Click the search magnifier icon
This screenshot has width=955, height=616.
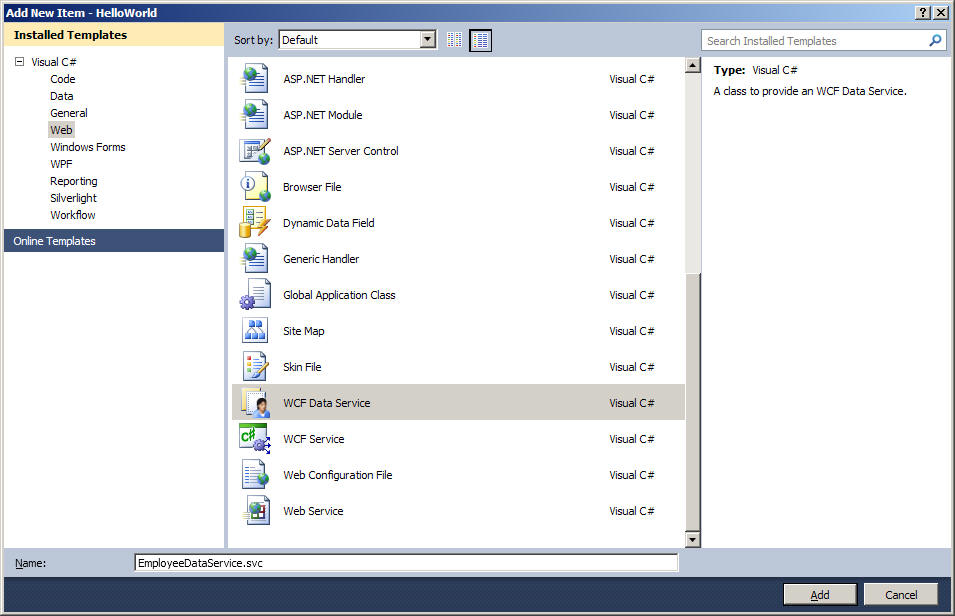[x=935, y=40]
